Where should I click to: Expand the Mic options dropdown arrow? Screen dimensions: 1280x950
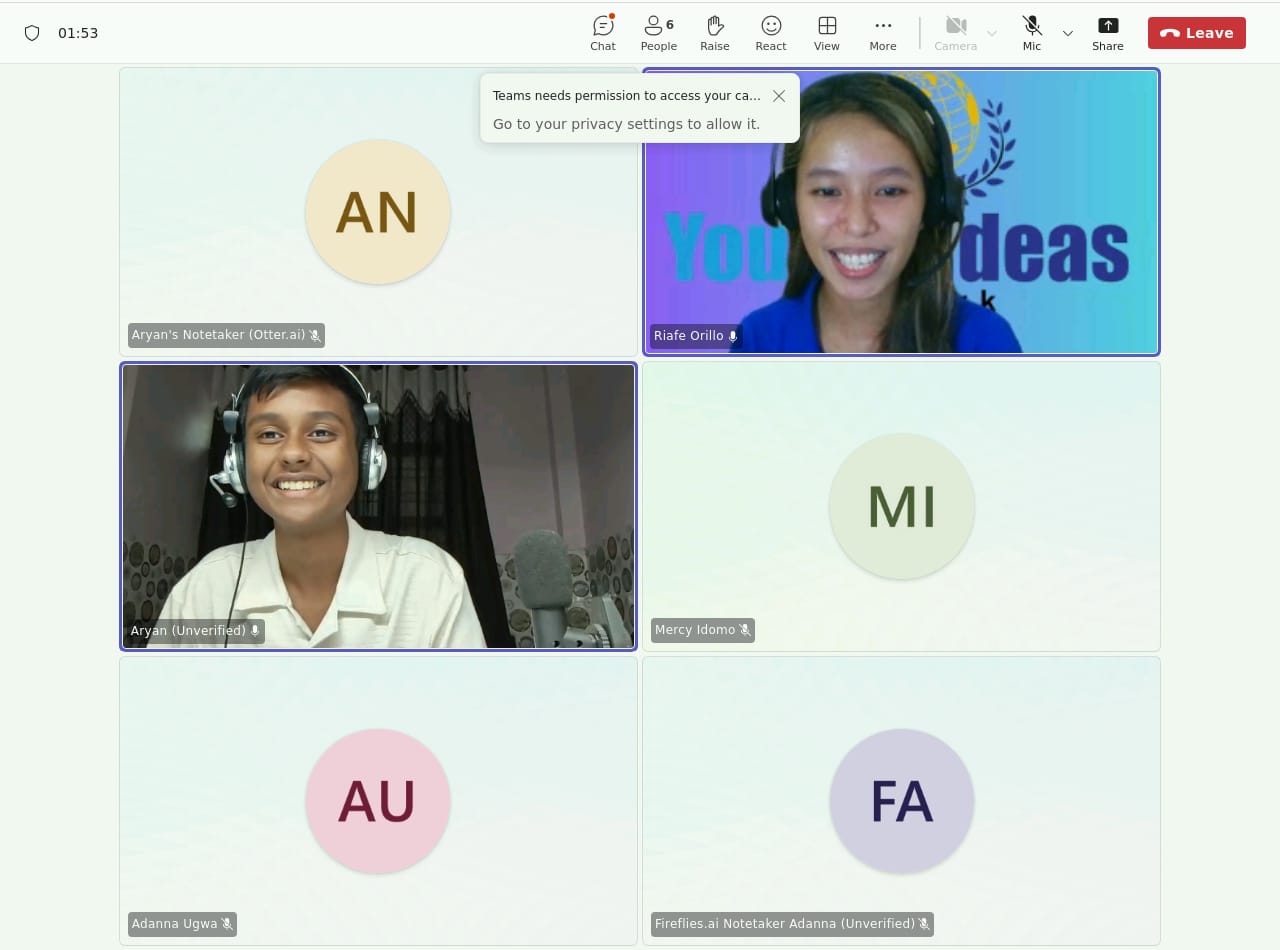tap(1068, 33)
